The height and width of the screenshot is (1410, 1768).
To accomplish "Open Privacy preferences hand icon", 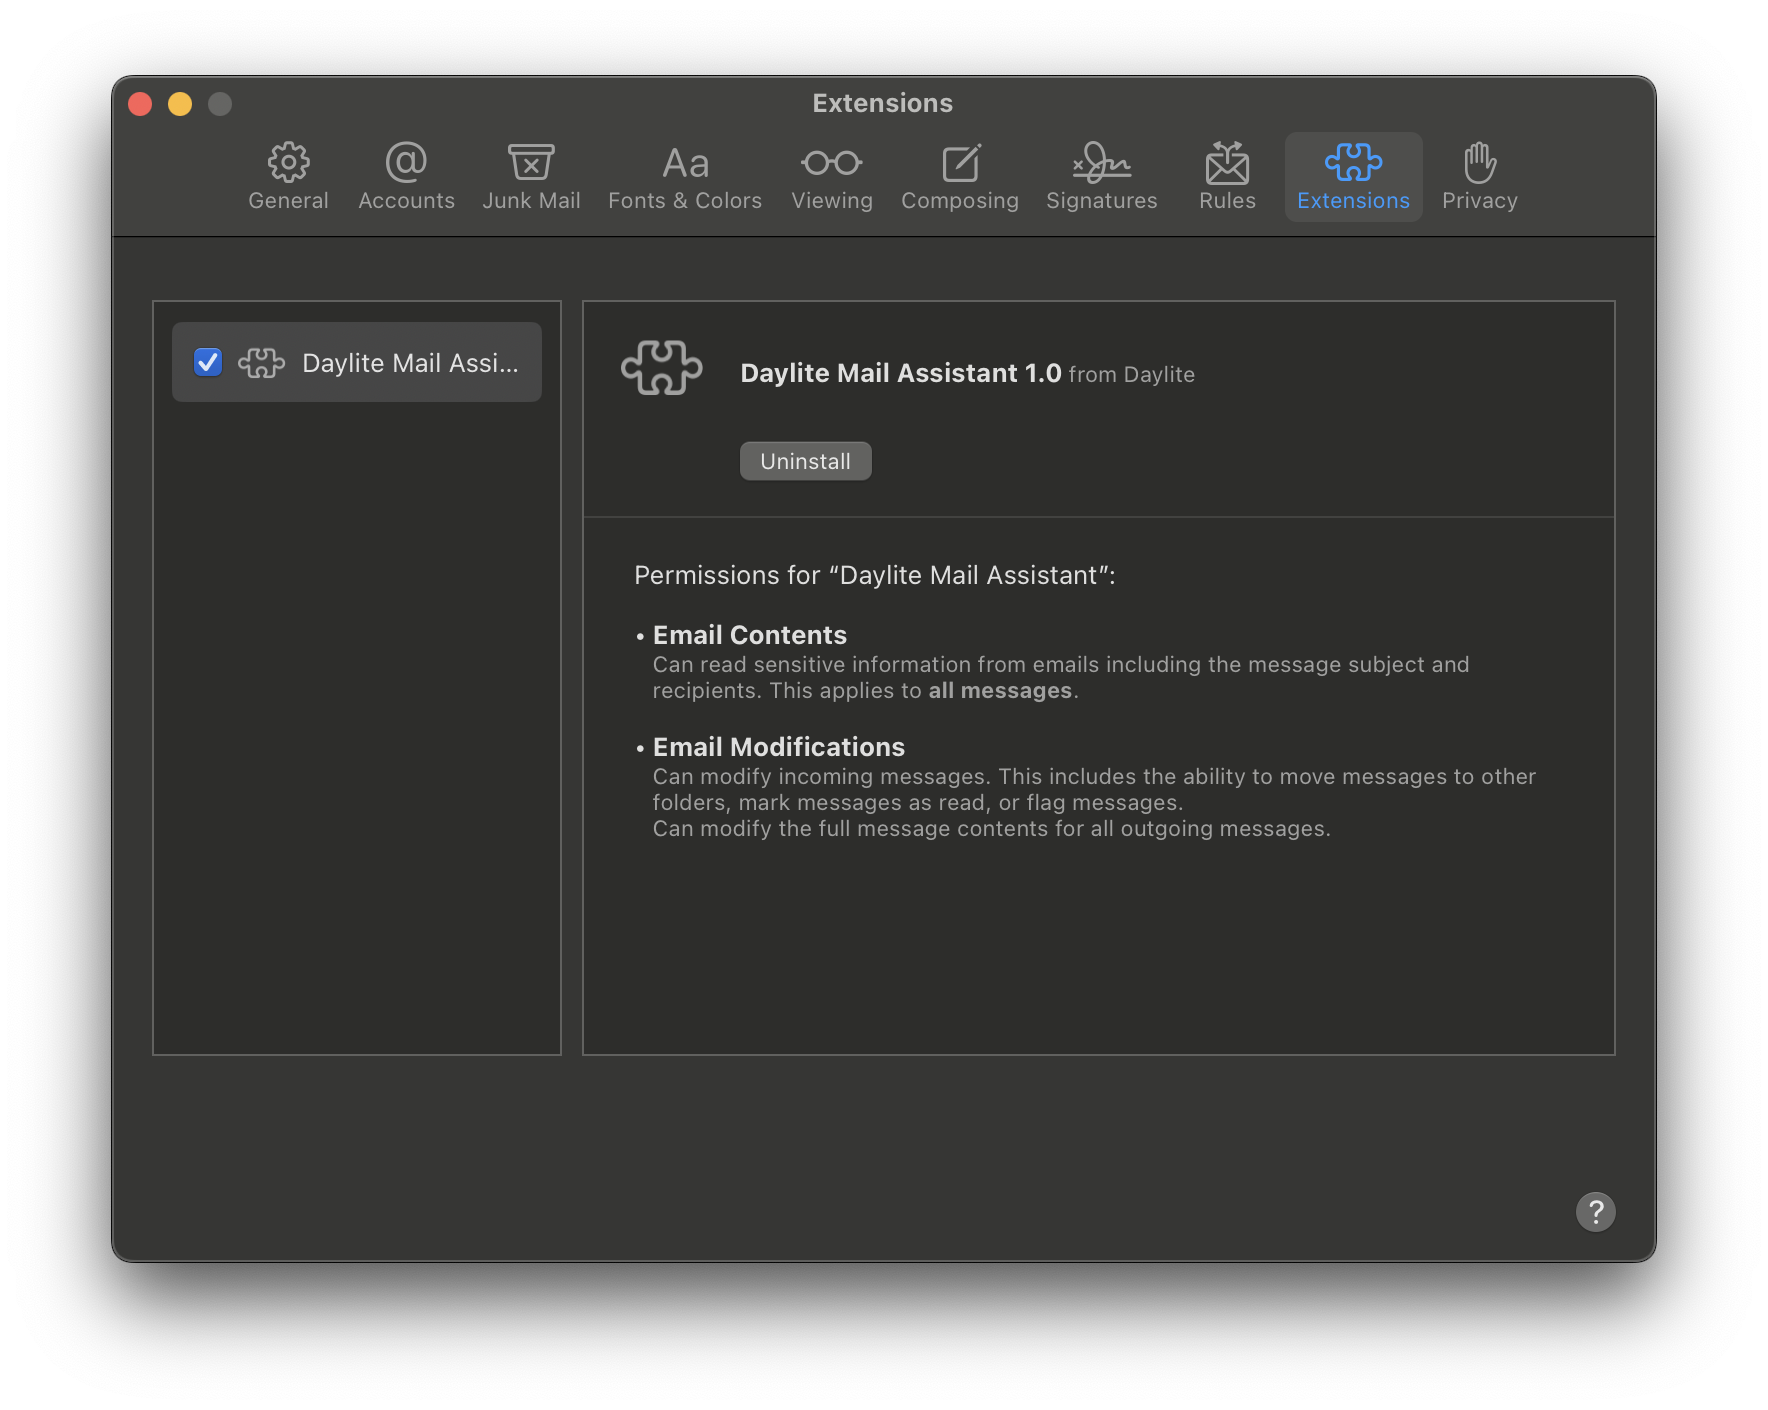I will tap(1479, 162).
